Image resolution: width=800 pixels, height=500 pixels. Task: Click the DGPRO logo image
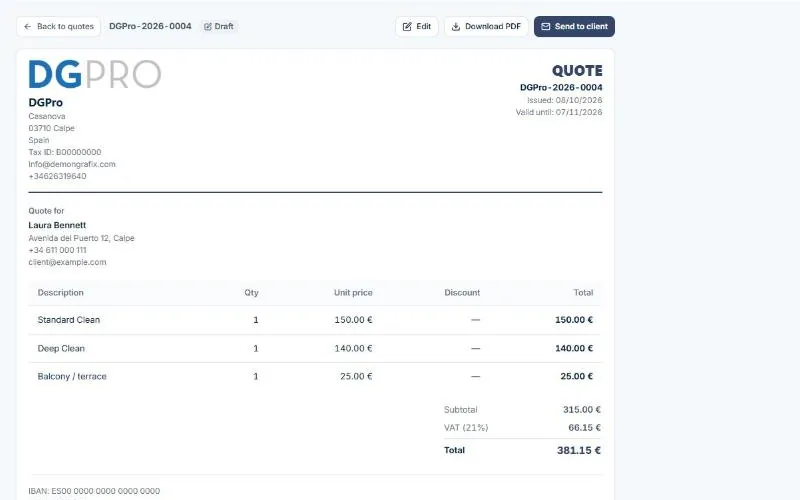(95, 74)
